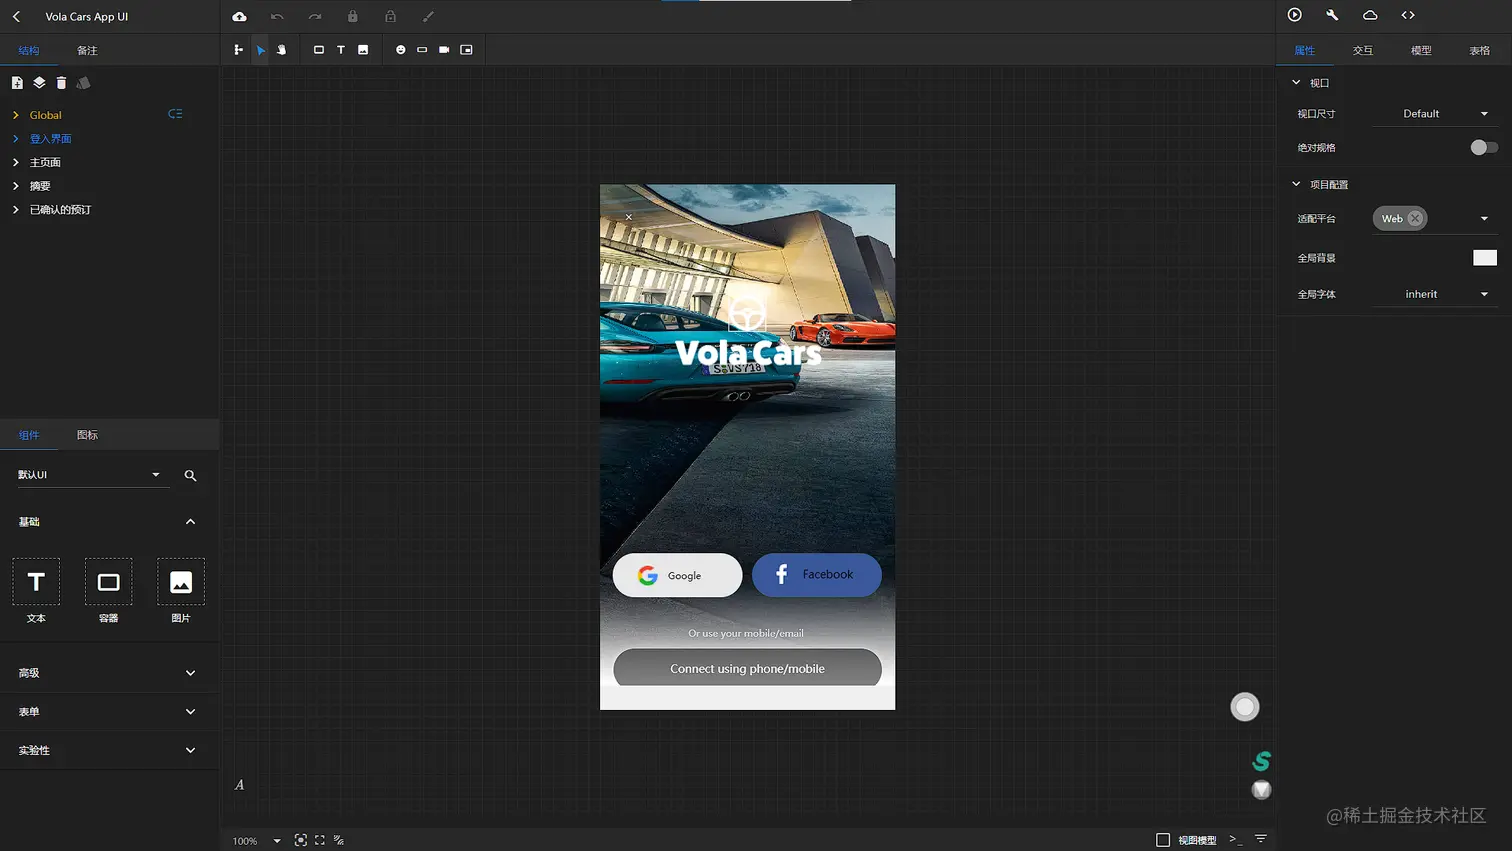1512x851 pixels.
Task: Open the 全局字体 inherit dropdown
Action: (x=1434, y=294)
